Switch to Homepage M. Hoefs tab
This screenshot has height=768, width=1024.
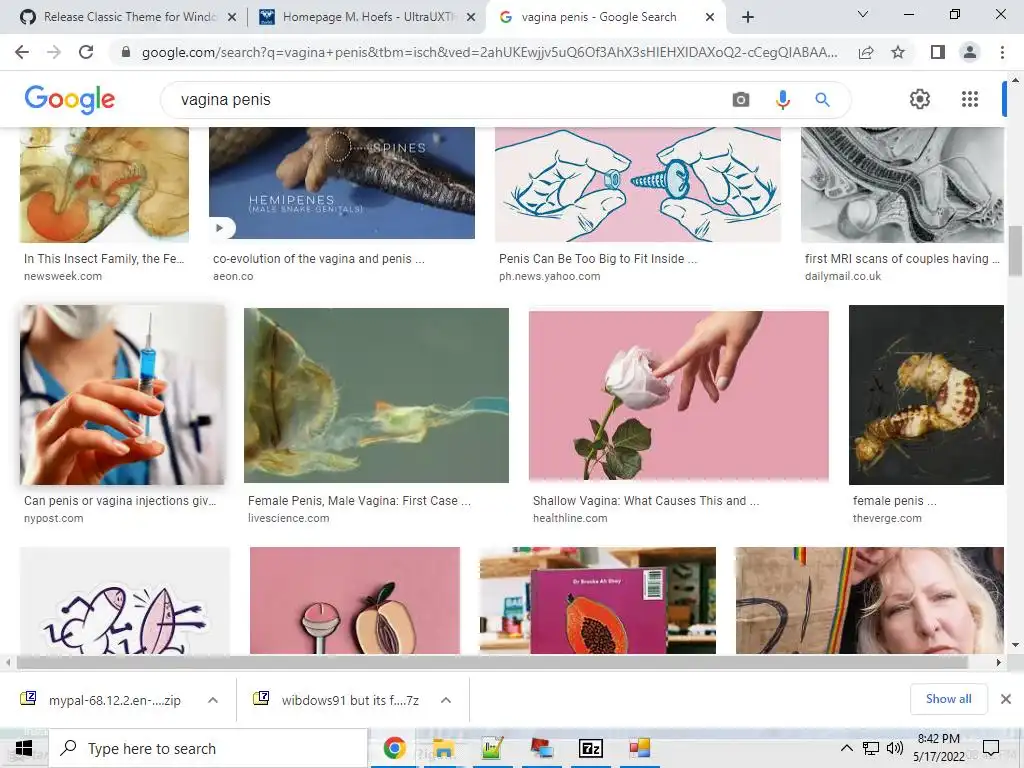point(369,17)
